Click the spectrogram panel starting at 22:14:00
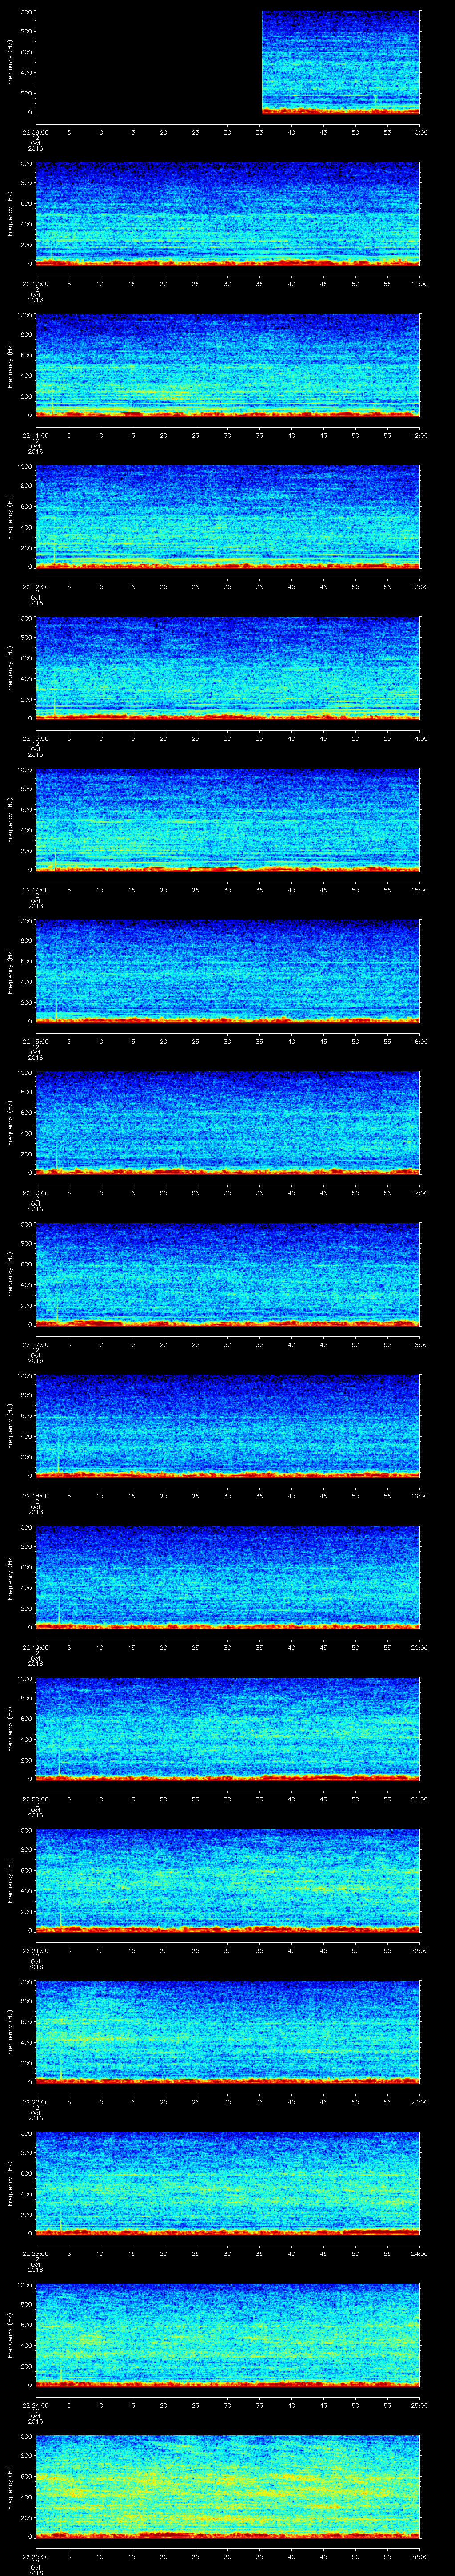 227,819
